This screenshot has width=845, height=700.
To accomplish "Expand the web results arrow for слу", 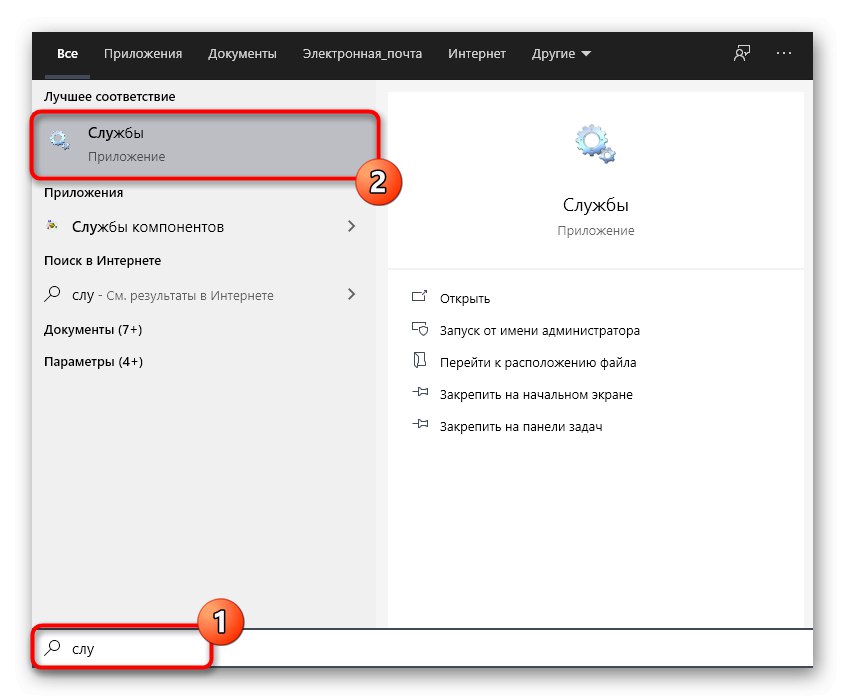I will (351, 295).
